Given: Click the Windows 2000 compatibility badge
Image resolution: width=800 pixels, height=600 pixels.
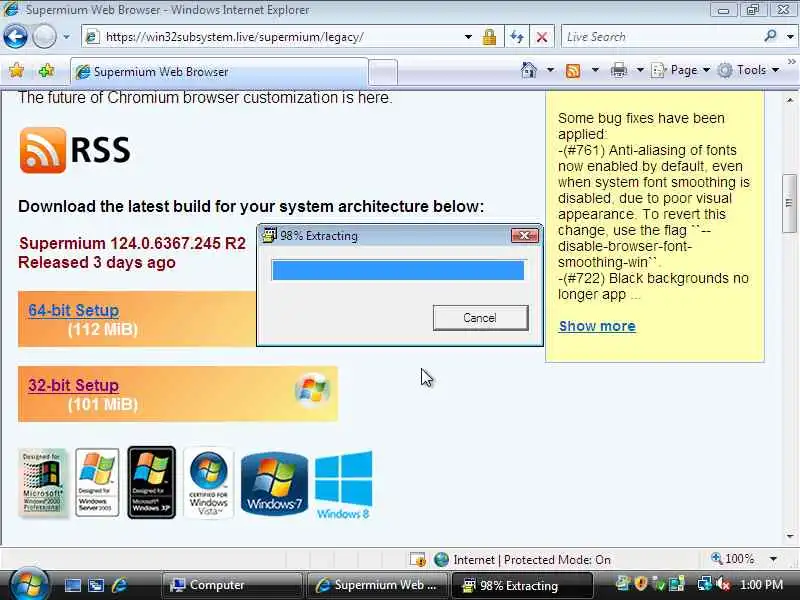Looking at the screenshot, I should pos(43,483).
